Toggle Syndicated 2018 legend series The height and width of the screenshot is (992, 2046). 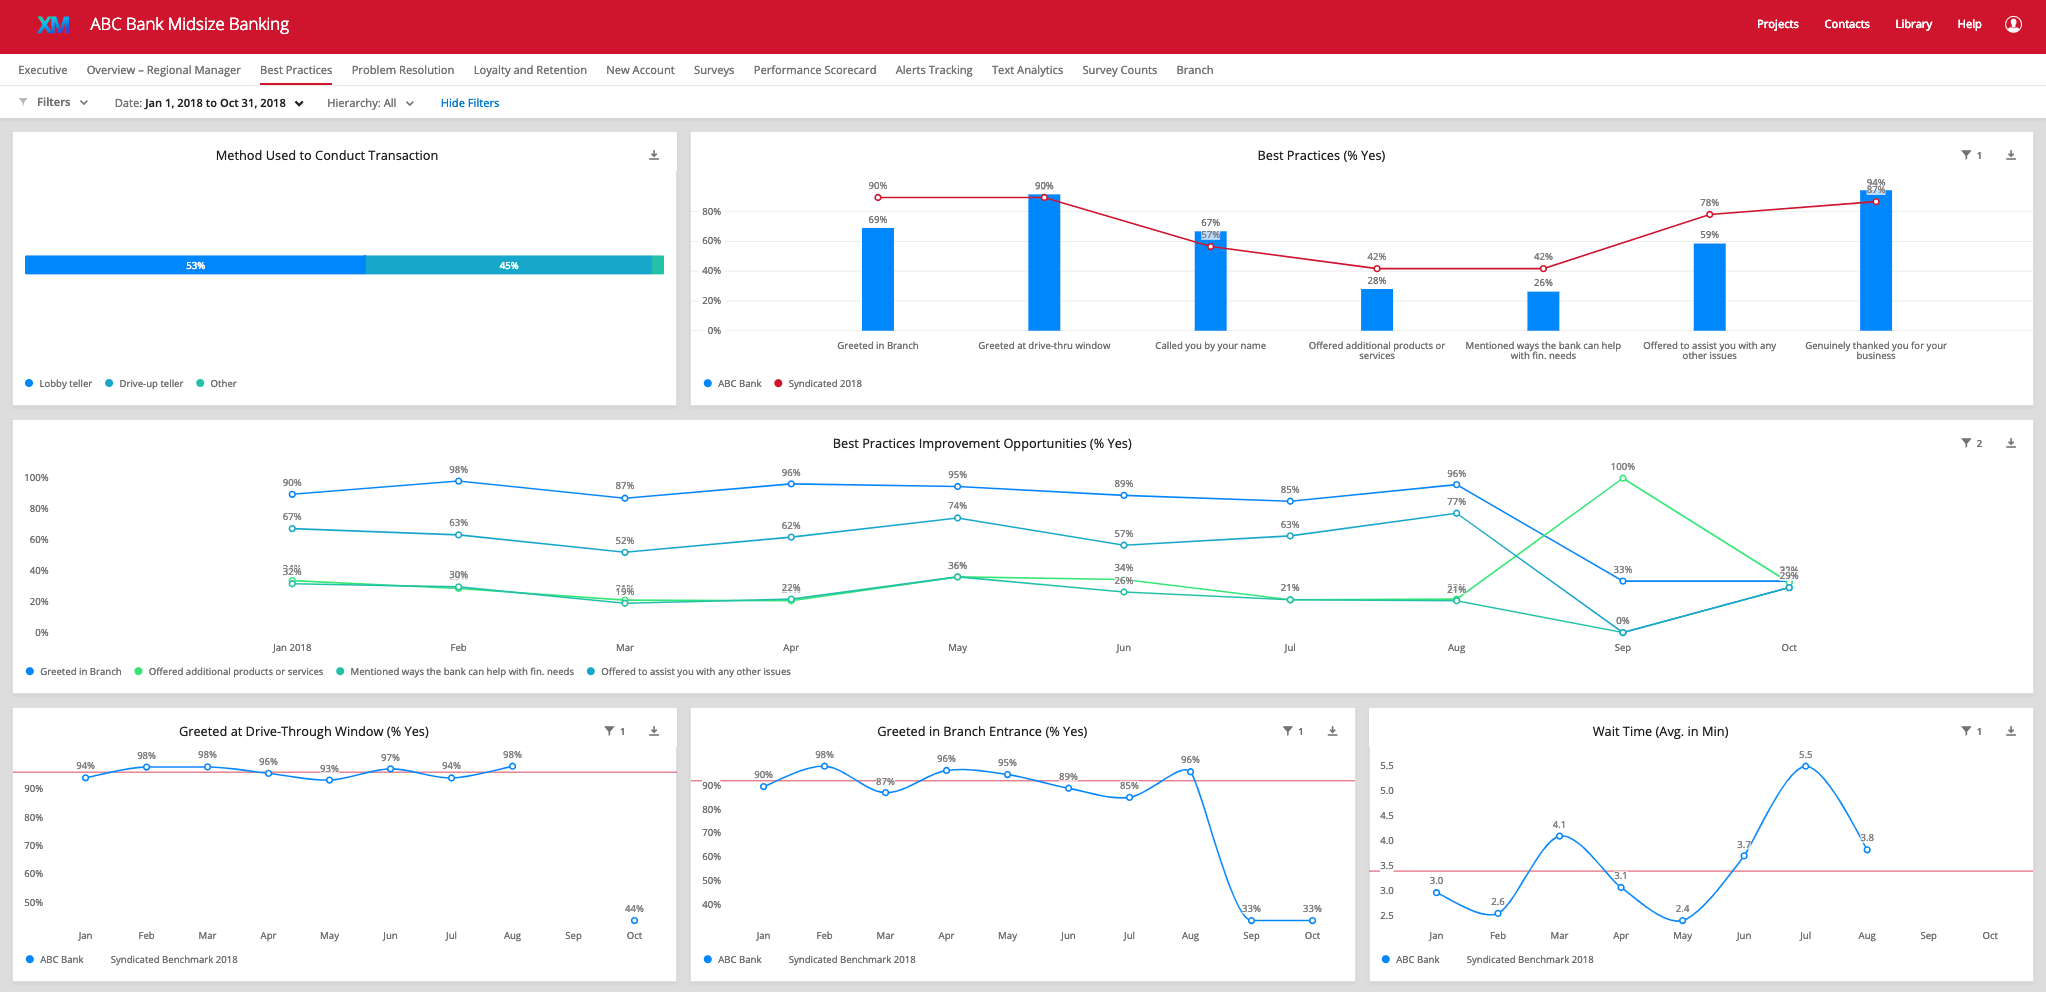pos(818,384)
